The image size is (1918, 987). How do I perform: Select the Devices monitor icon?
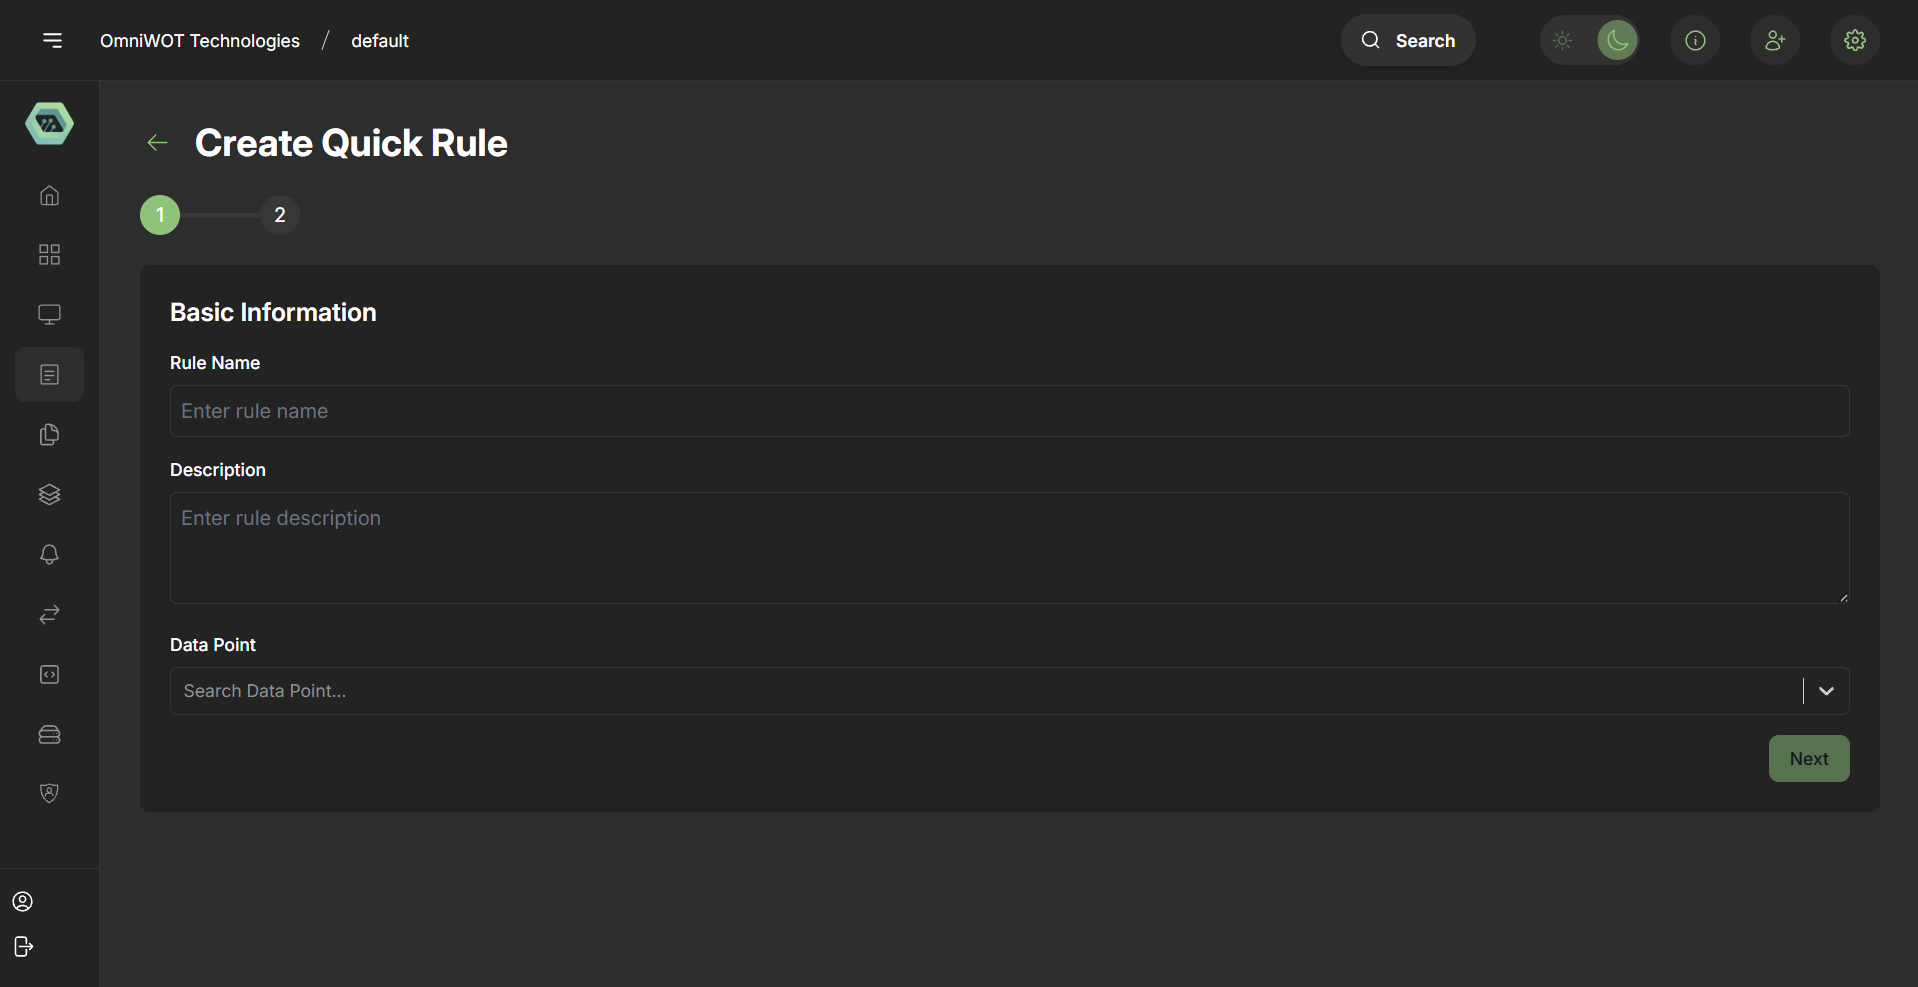[x=49, y=314]
